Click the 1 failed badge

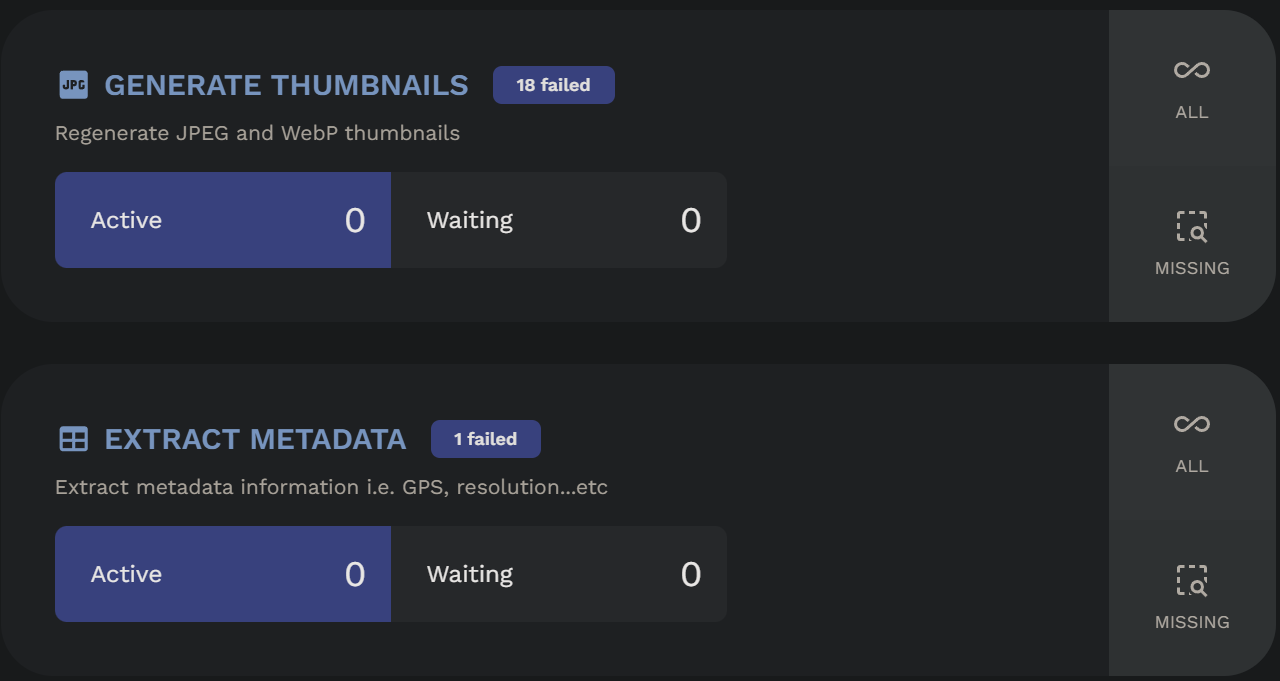(x=485, y=439)
